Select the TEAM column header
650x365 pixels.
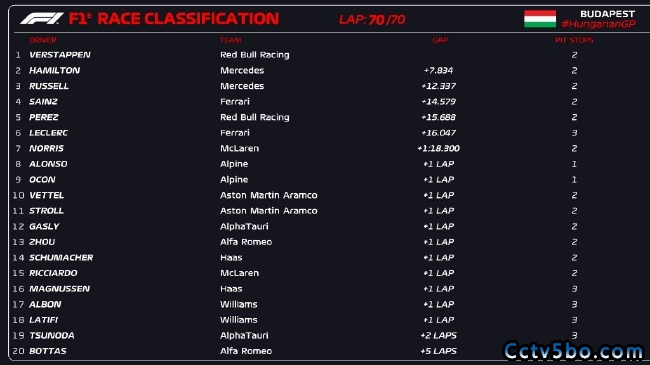tap(230, 40)
